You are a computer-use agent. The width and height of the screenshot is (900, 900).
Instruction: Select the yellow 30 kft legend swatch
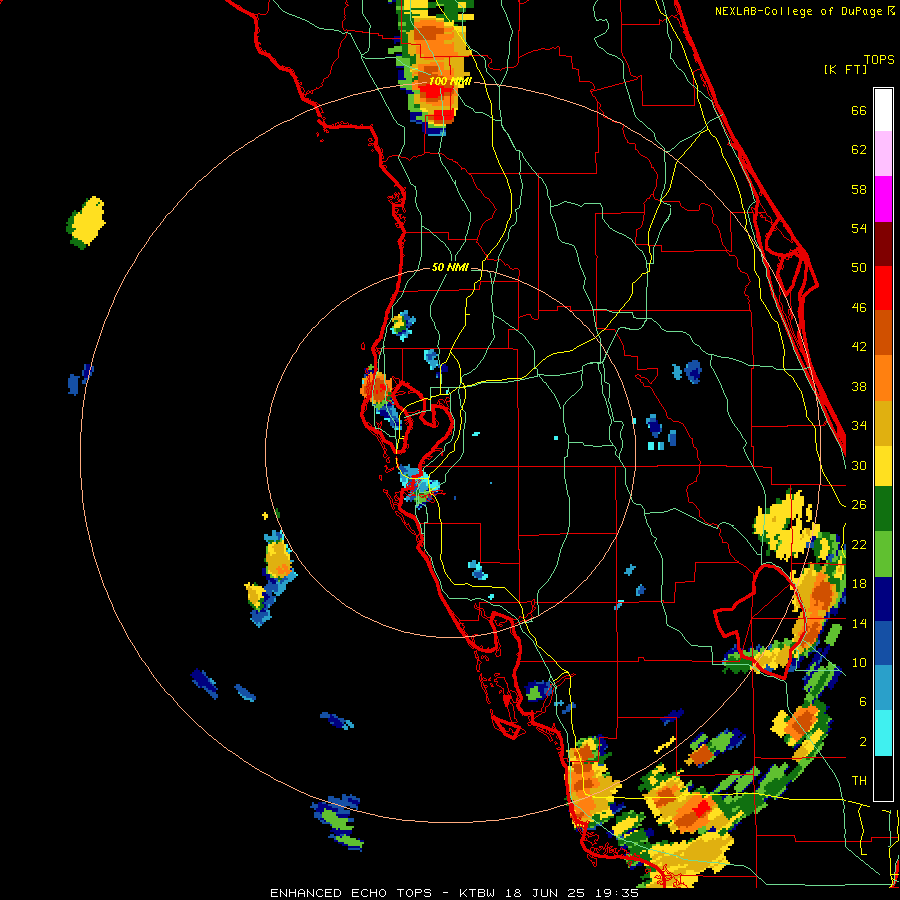tap(883, 466)
